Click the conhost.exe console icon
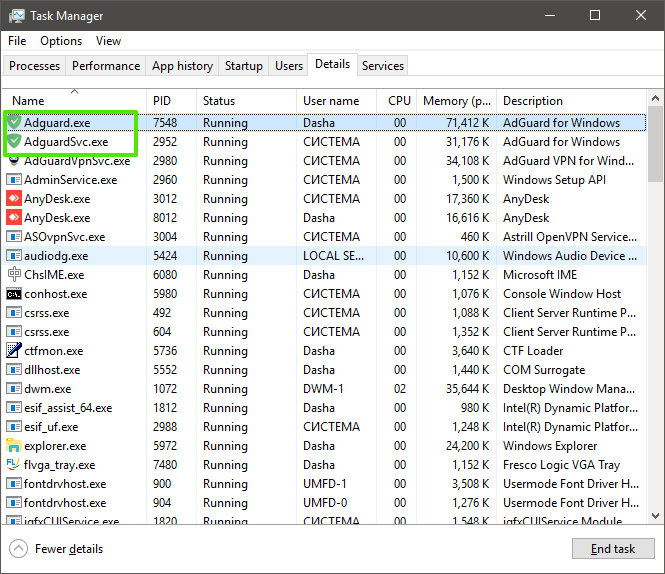 pyautogui.click(x=14, y=294)
